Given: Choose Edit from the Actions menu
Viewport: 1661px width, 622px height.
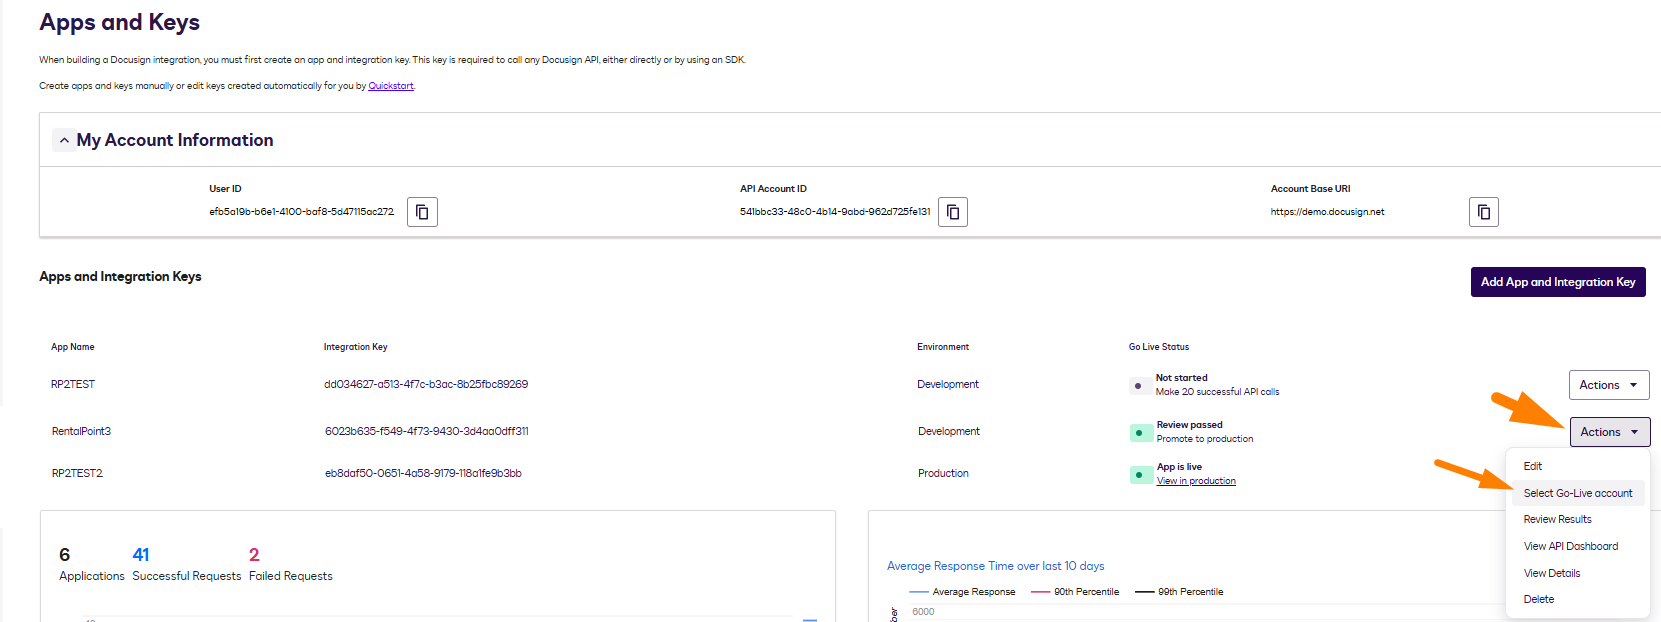Looking at the screenshot, I should tap(1533, 466).
